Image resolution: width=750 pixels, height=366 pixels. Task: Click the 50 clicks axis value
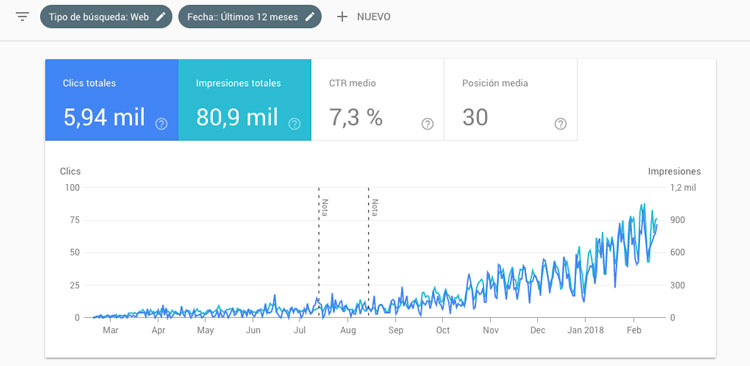tap(75, 253)
